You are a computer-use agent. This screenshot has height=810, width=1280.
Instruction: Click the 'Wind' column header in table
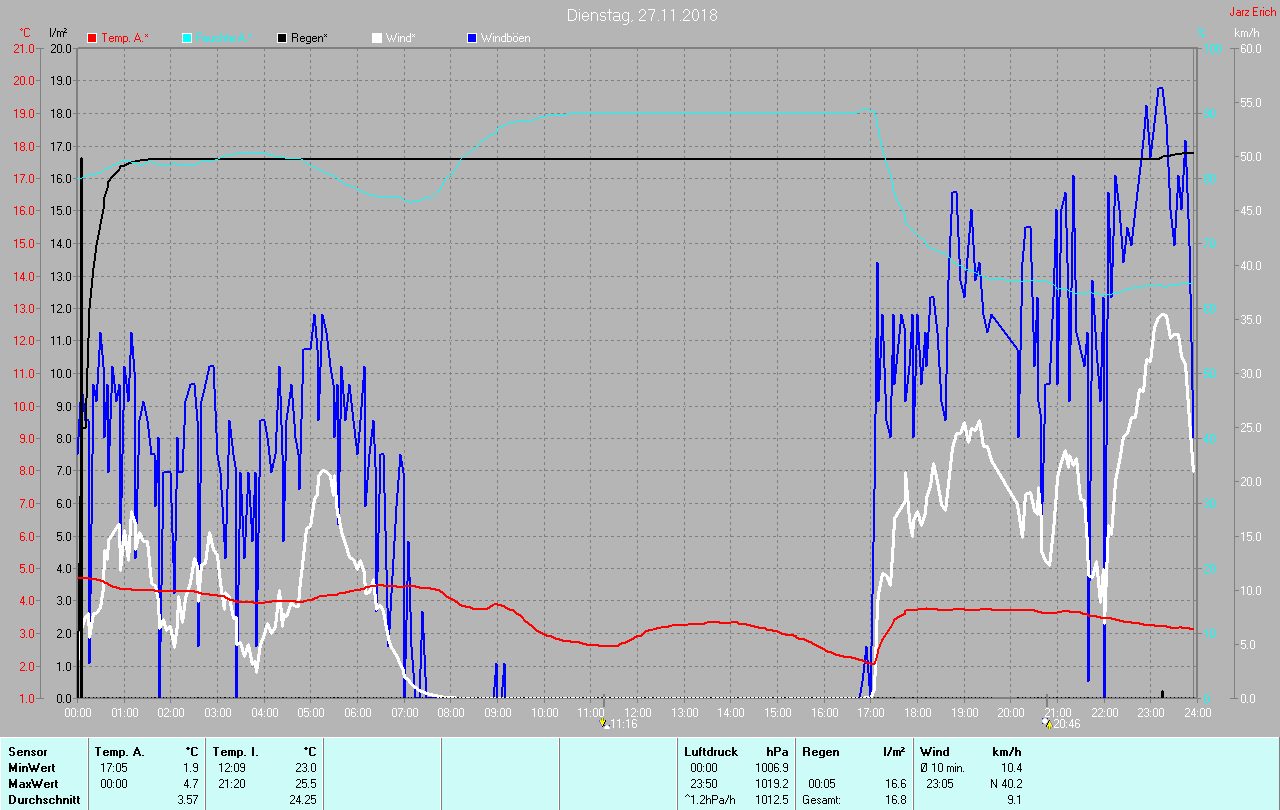point(935,752)
